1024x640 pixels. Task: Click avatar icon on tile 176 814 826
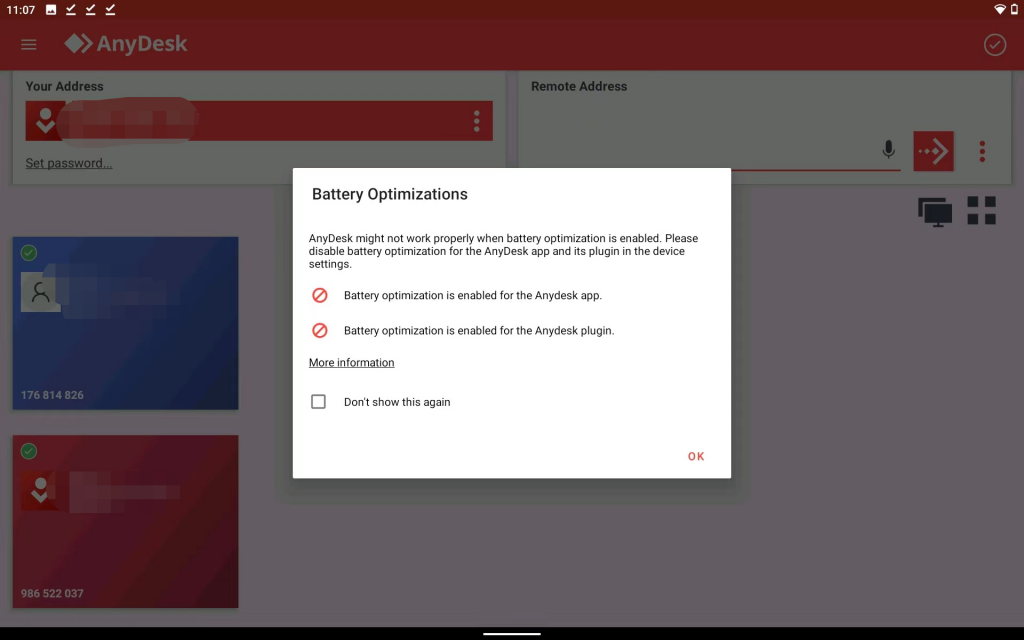pyautogui.click(x=40, y=292)
